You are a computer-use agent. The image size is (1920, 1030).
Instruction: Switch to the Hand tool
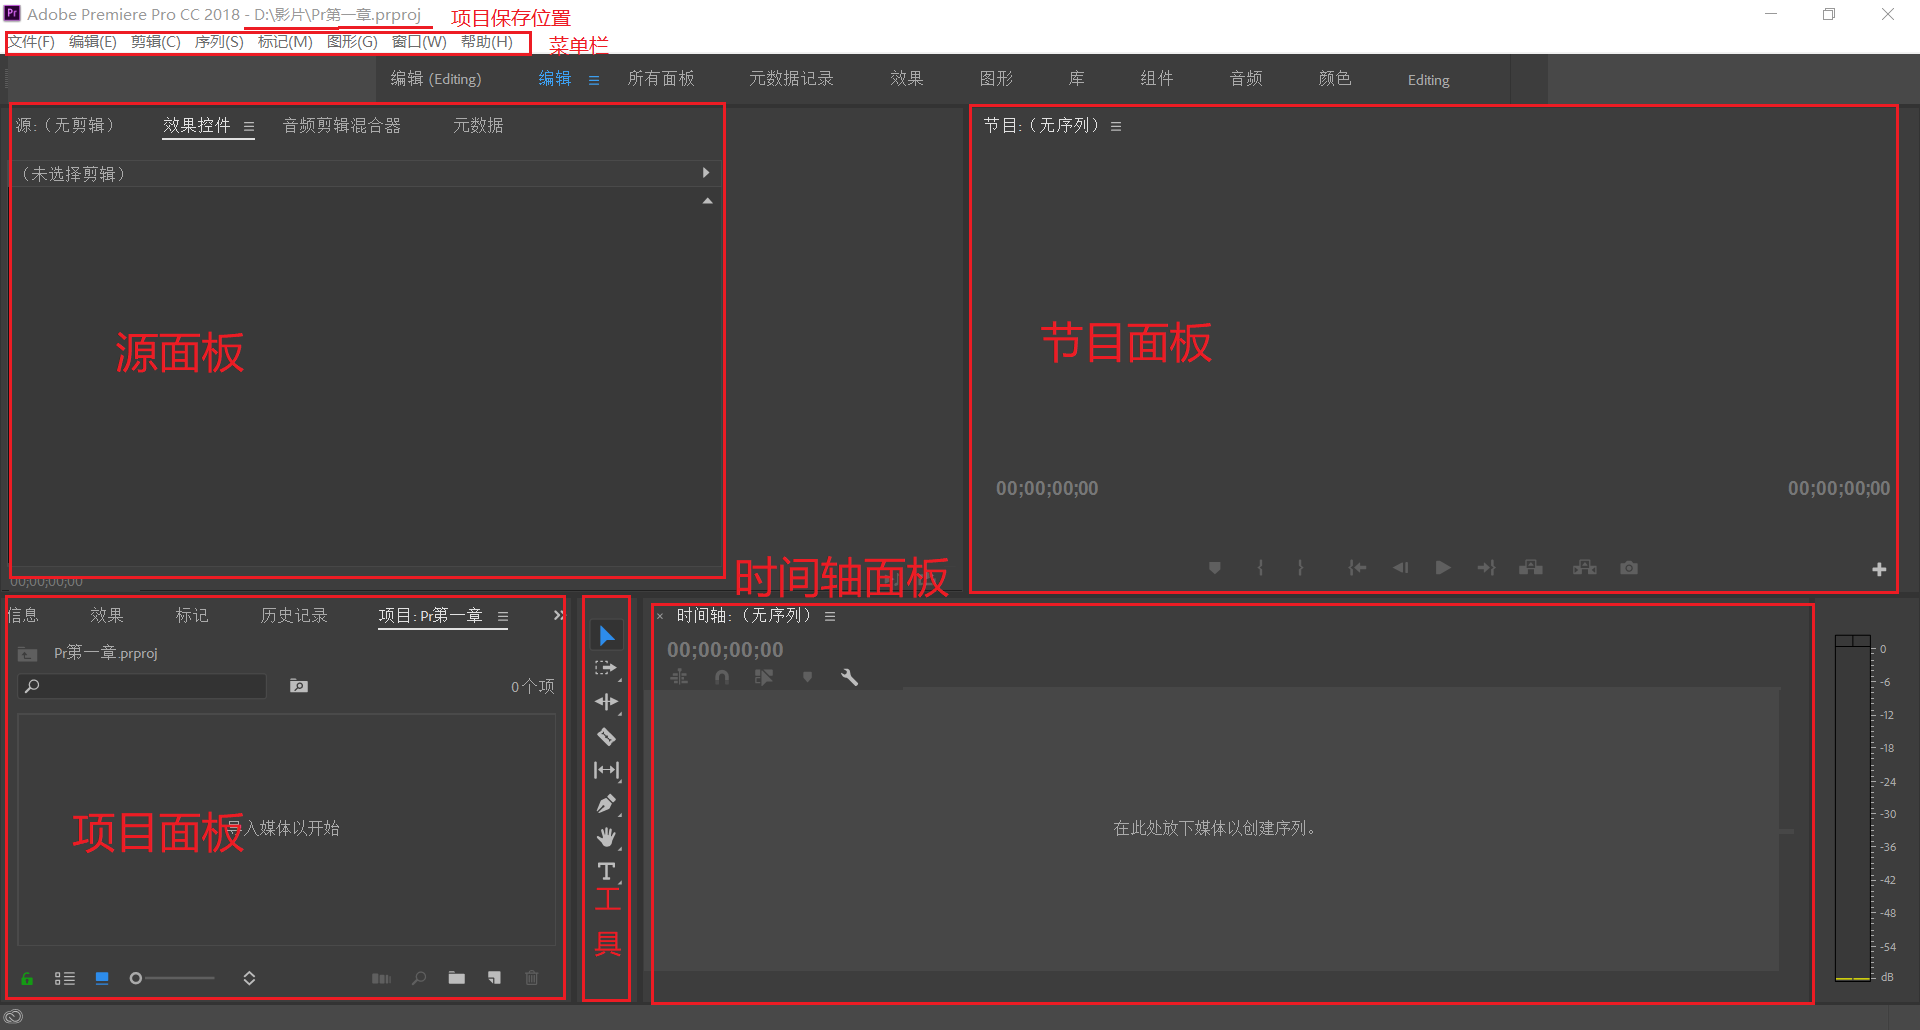pyautogui.click(x=607, y=838)
